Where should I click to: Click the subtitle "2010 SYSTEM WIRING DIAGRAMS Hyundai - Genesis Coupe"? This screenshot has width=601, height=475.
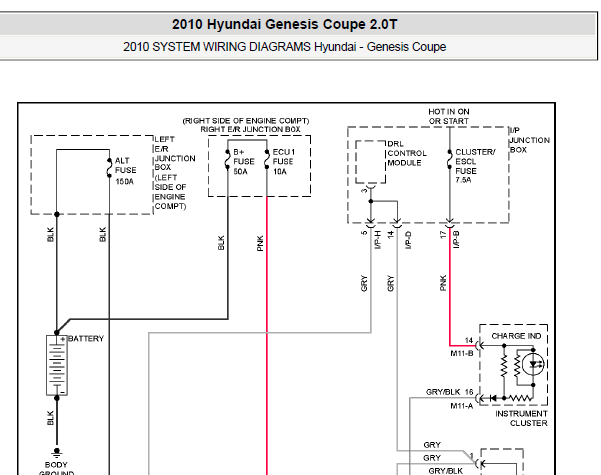(x=284, y=47)
